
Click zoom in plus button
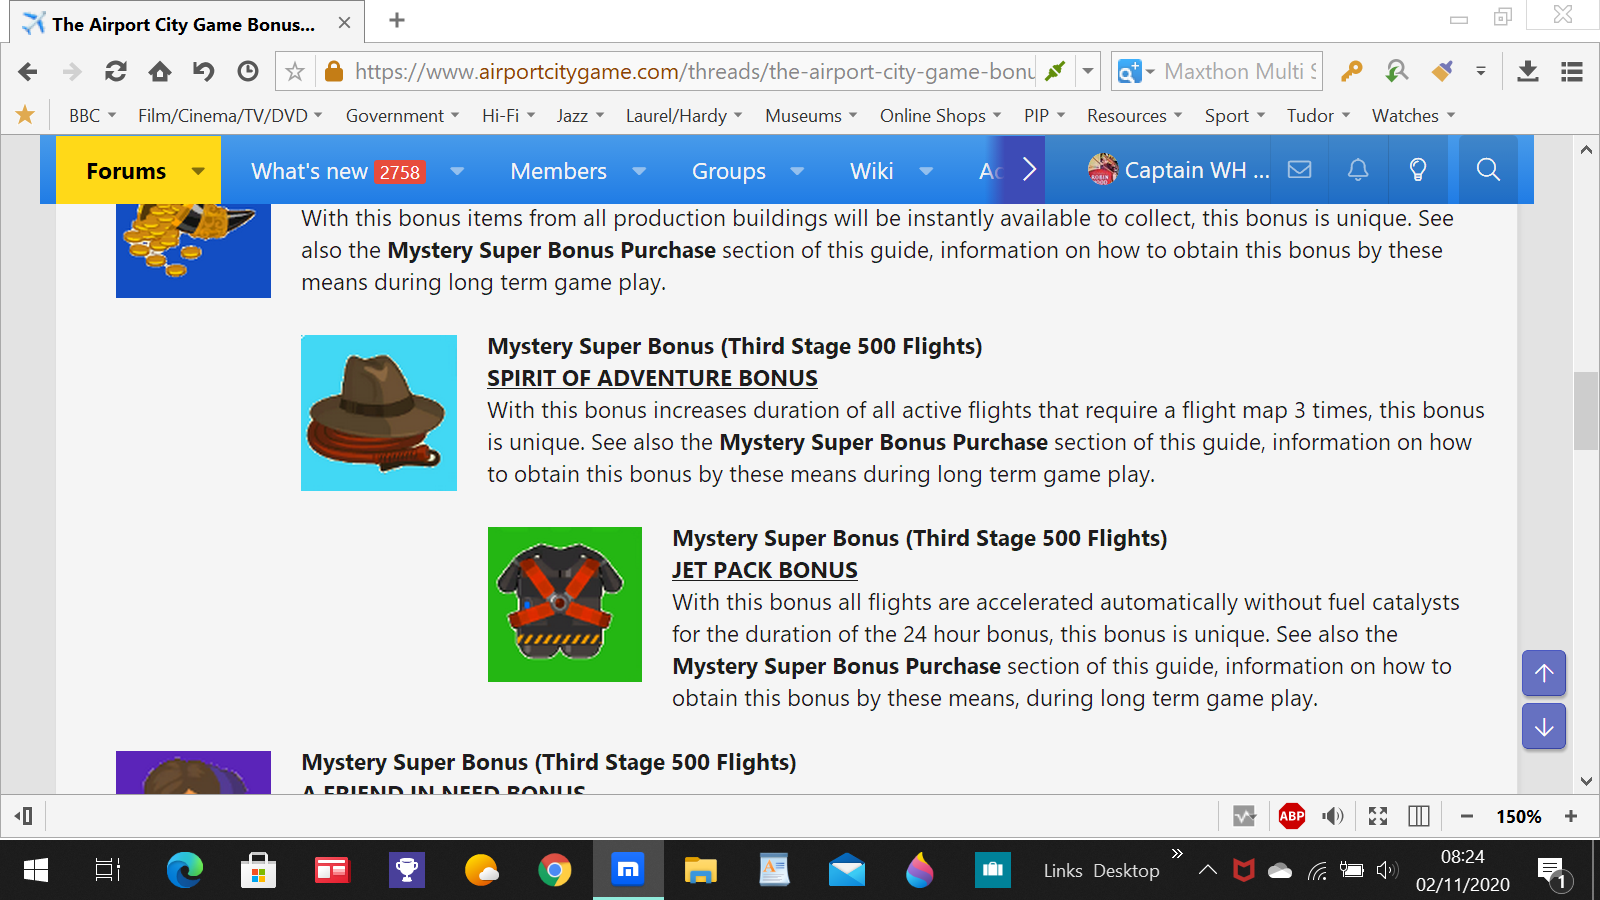pos(1571,816)
